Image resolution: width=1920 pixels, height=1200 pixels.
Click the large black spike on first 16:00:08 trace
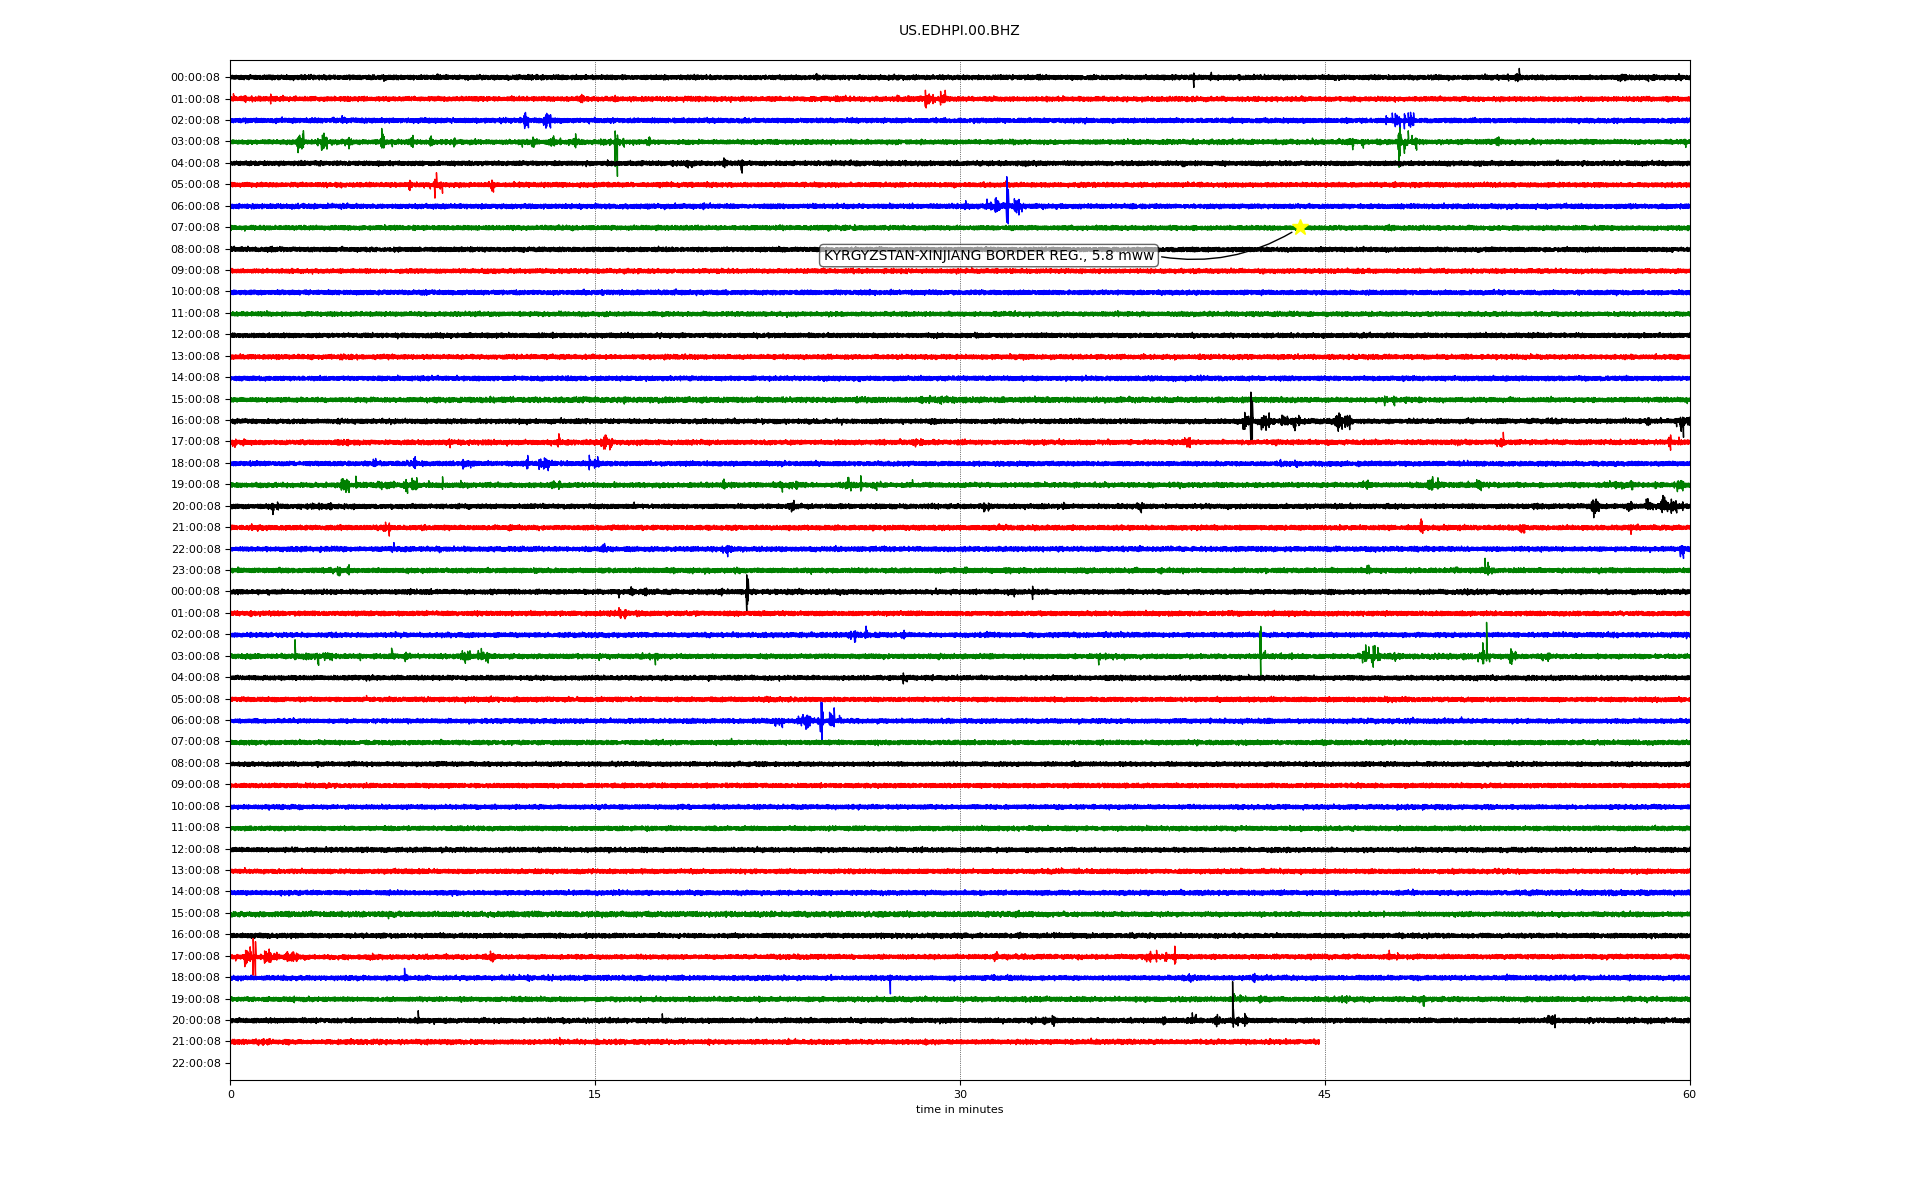coord(1251,418)
